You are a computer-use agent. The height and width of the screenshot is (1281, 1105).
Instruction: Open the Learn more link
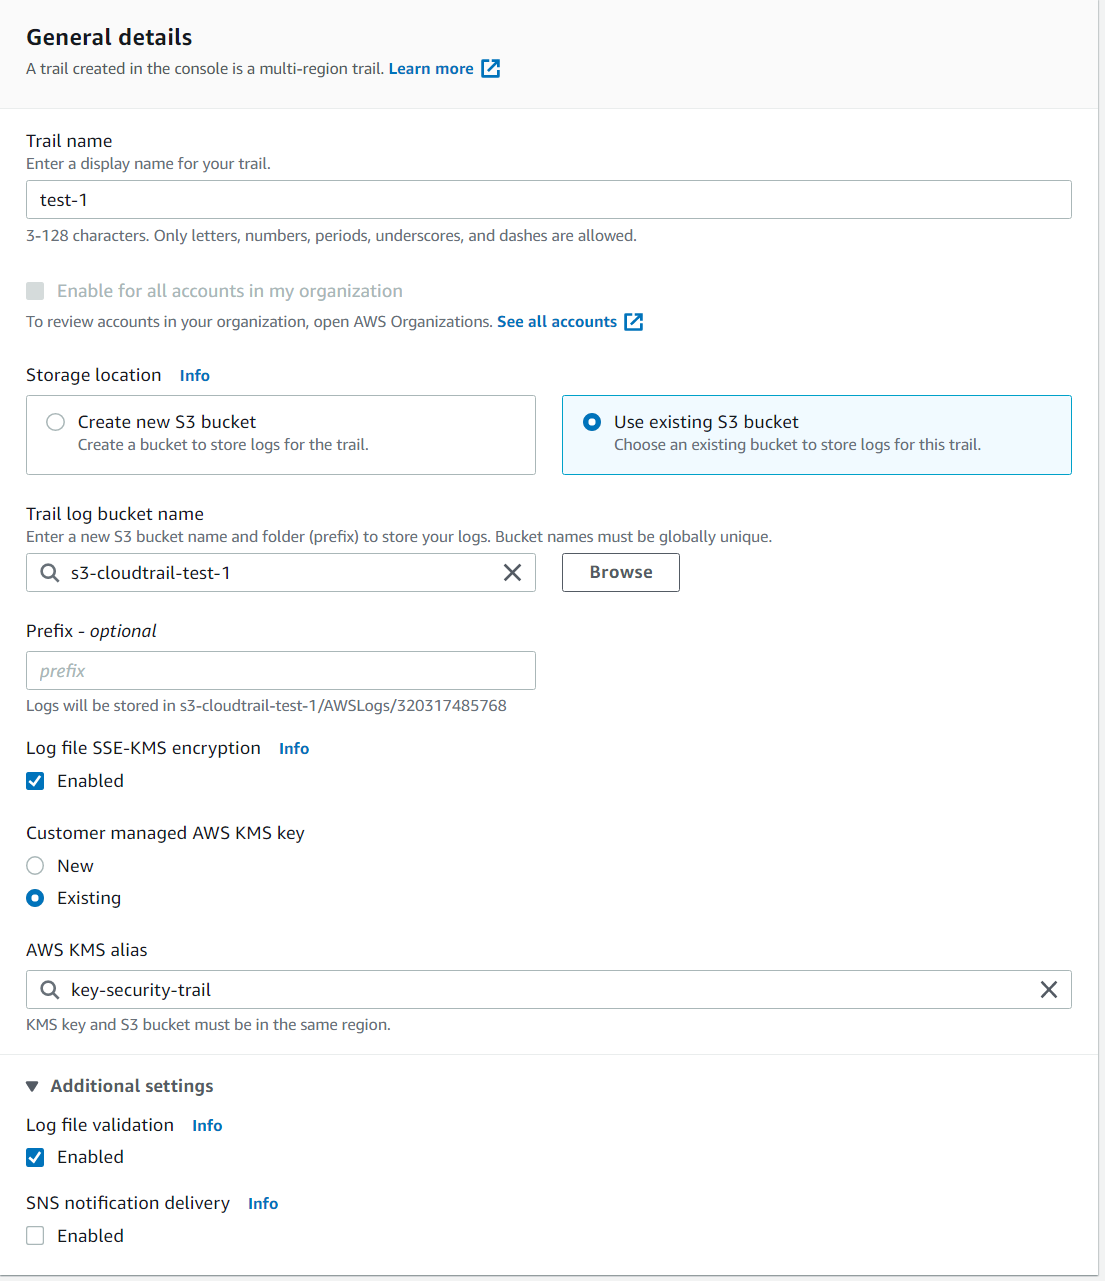(x=431, y=69)
